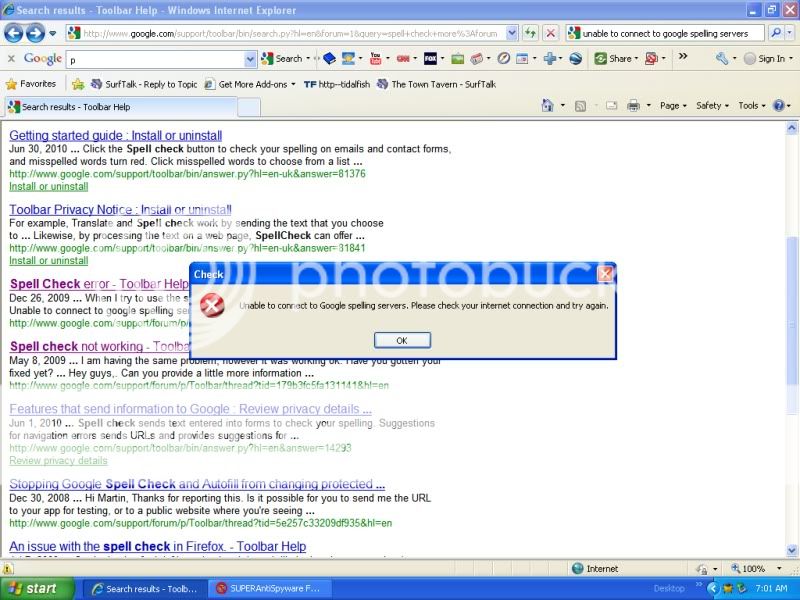Click the RSS feeds icon
The height and width of the screenshot is (600, 800).
pos(580,106)
